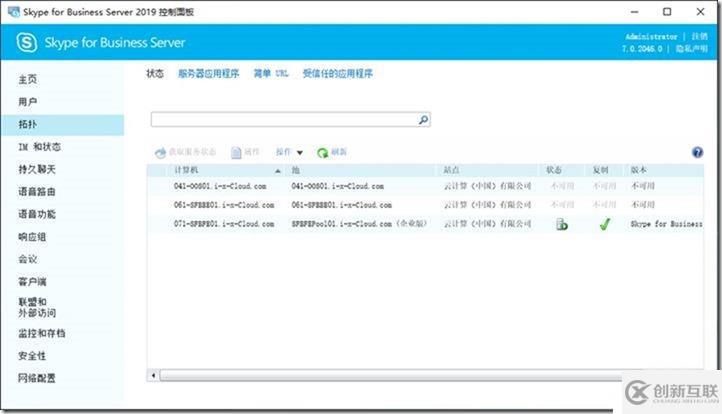The width and height of the screenshot is (722, 414).
Task: Switch to the 服务器应用程序 tab
Action: (x=209, y=73)
